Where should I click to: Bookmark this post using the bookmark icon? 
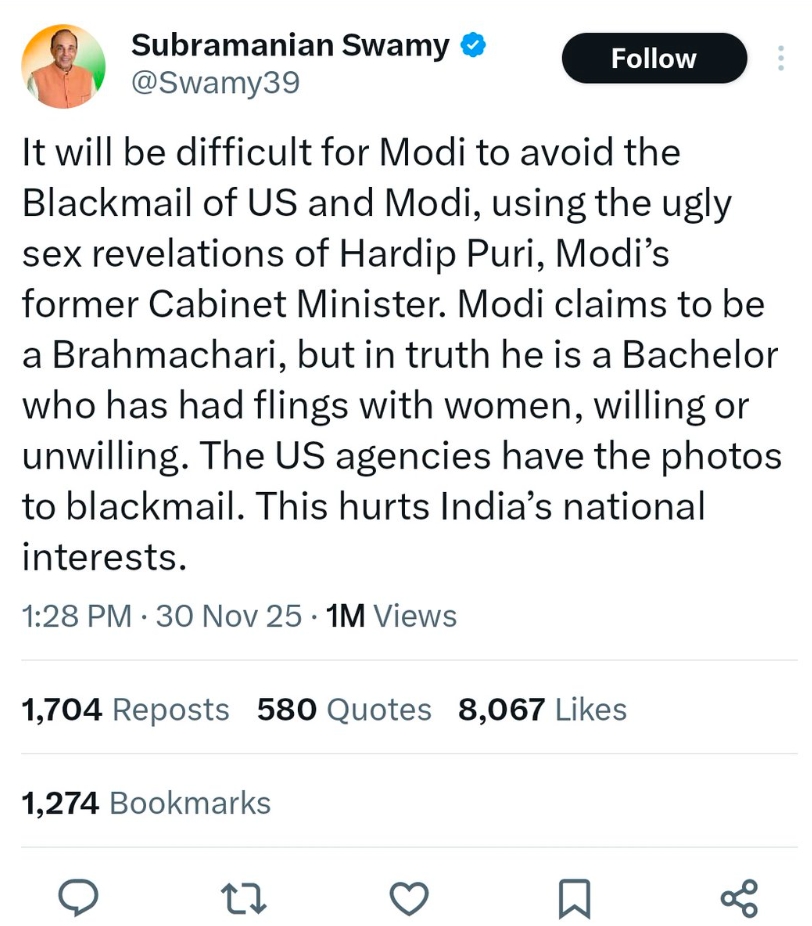(x=574, y=897)
